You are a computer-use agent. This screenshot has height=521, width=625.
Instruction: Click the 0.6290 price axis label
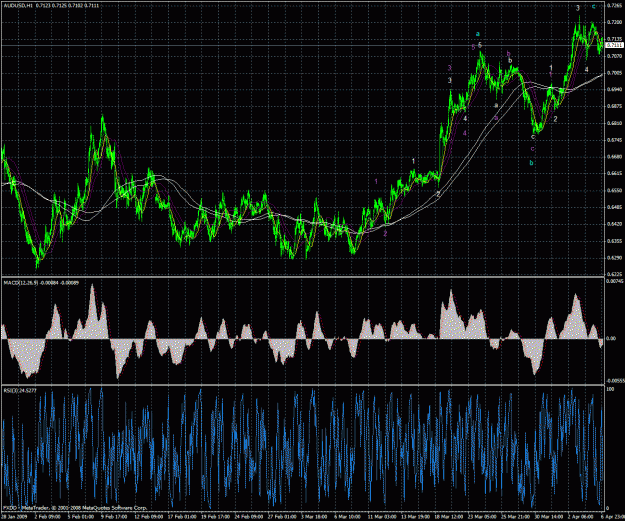tap(613, 258)
